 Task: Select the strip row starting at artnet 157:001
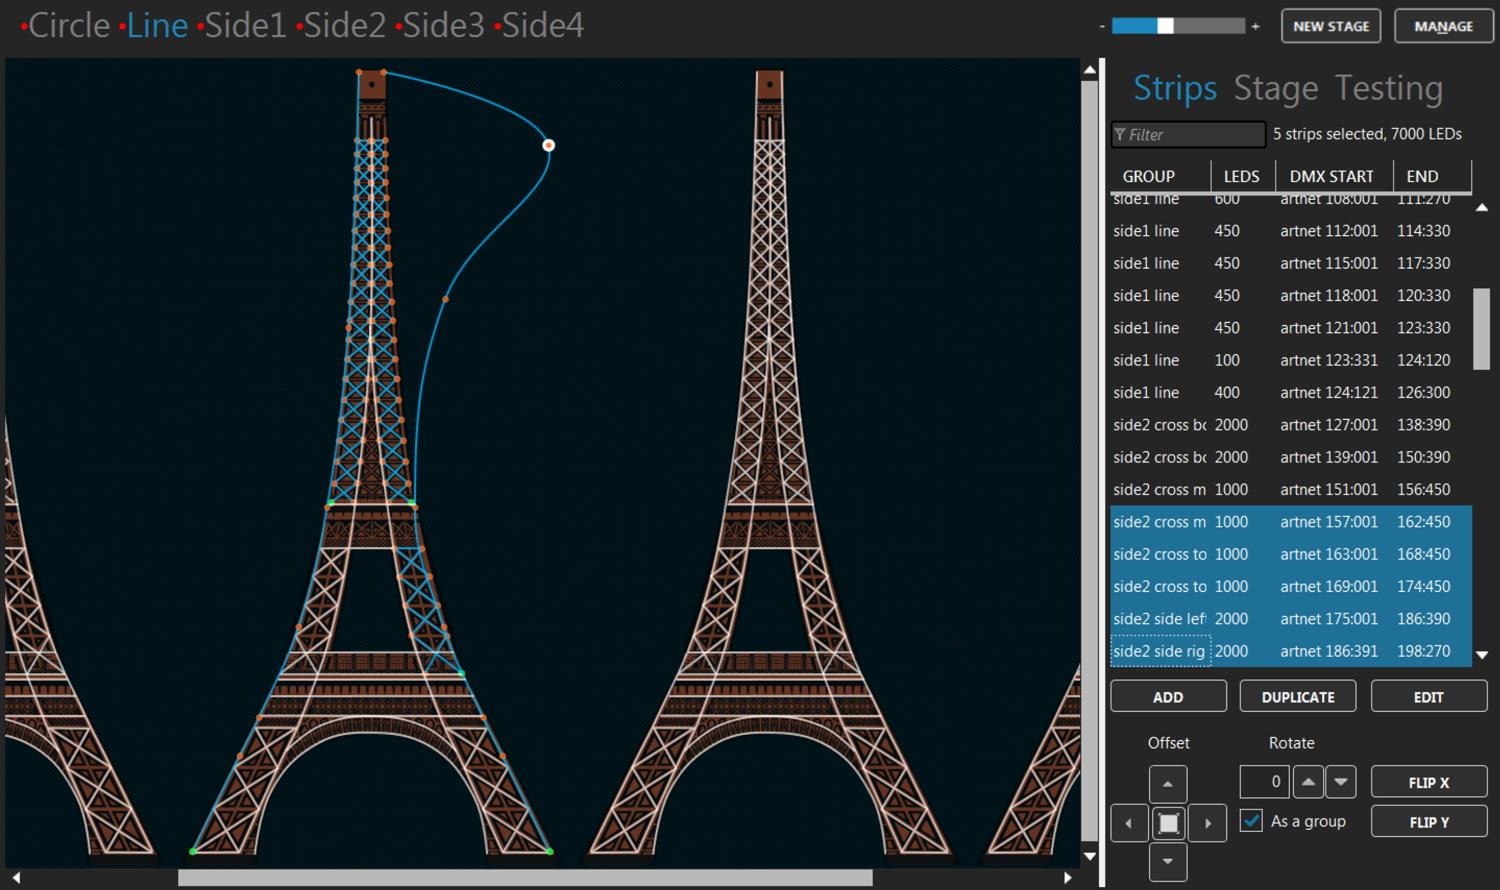click(x=1291, y=522)
